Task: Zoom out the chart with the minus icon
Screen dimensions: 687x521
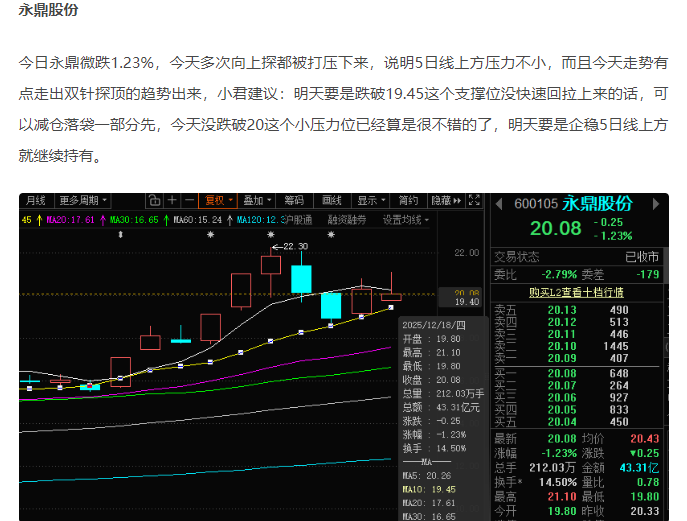Action: click(189, 201)
